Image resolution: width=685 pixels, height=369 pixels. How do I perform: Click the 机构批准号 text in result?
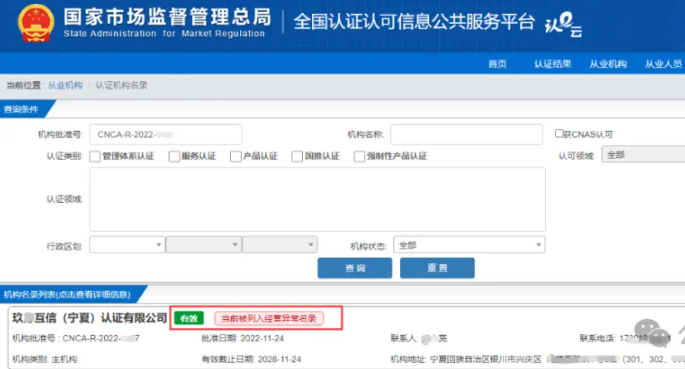pyautogui.click(x=76, y=338)
